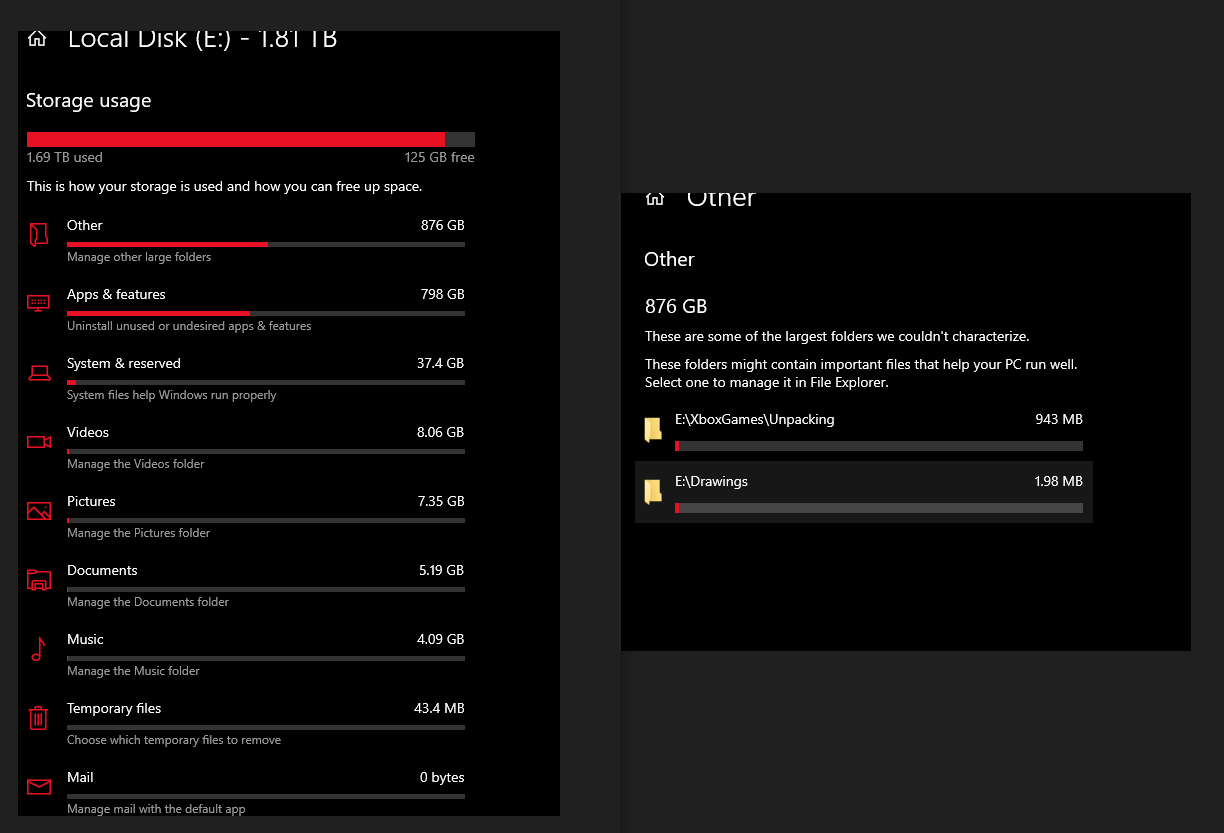Click the home icon beside Local Disk (E:)

pos(37,39)
